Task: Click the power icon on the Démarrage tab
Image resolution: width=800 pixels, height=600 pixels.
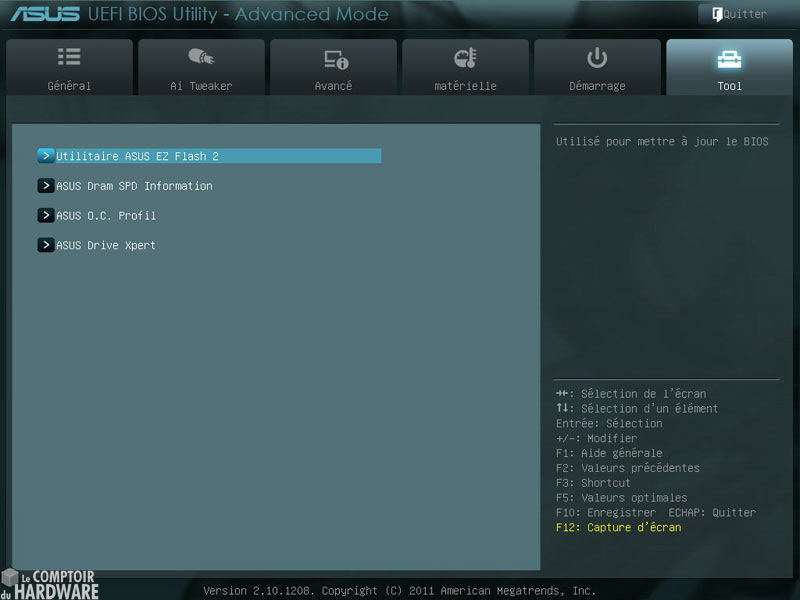Action: pyautogui.click(x=597, y=57)
